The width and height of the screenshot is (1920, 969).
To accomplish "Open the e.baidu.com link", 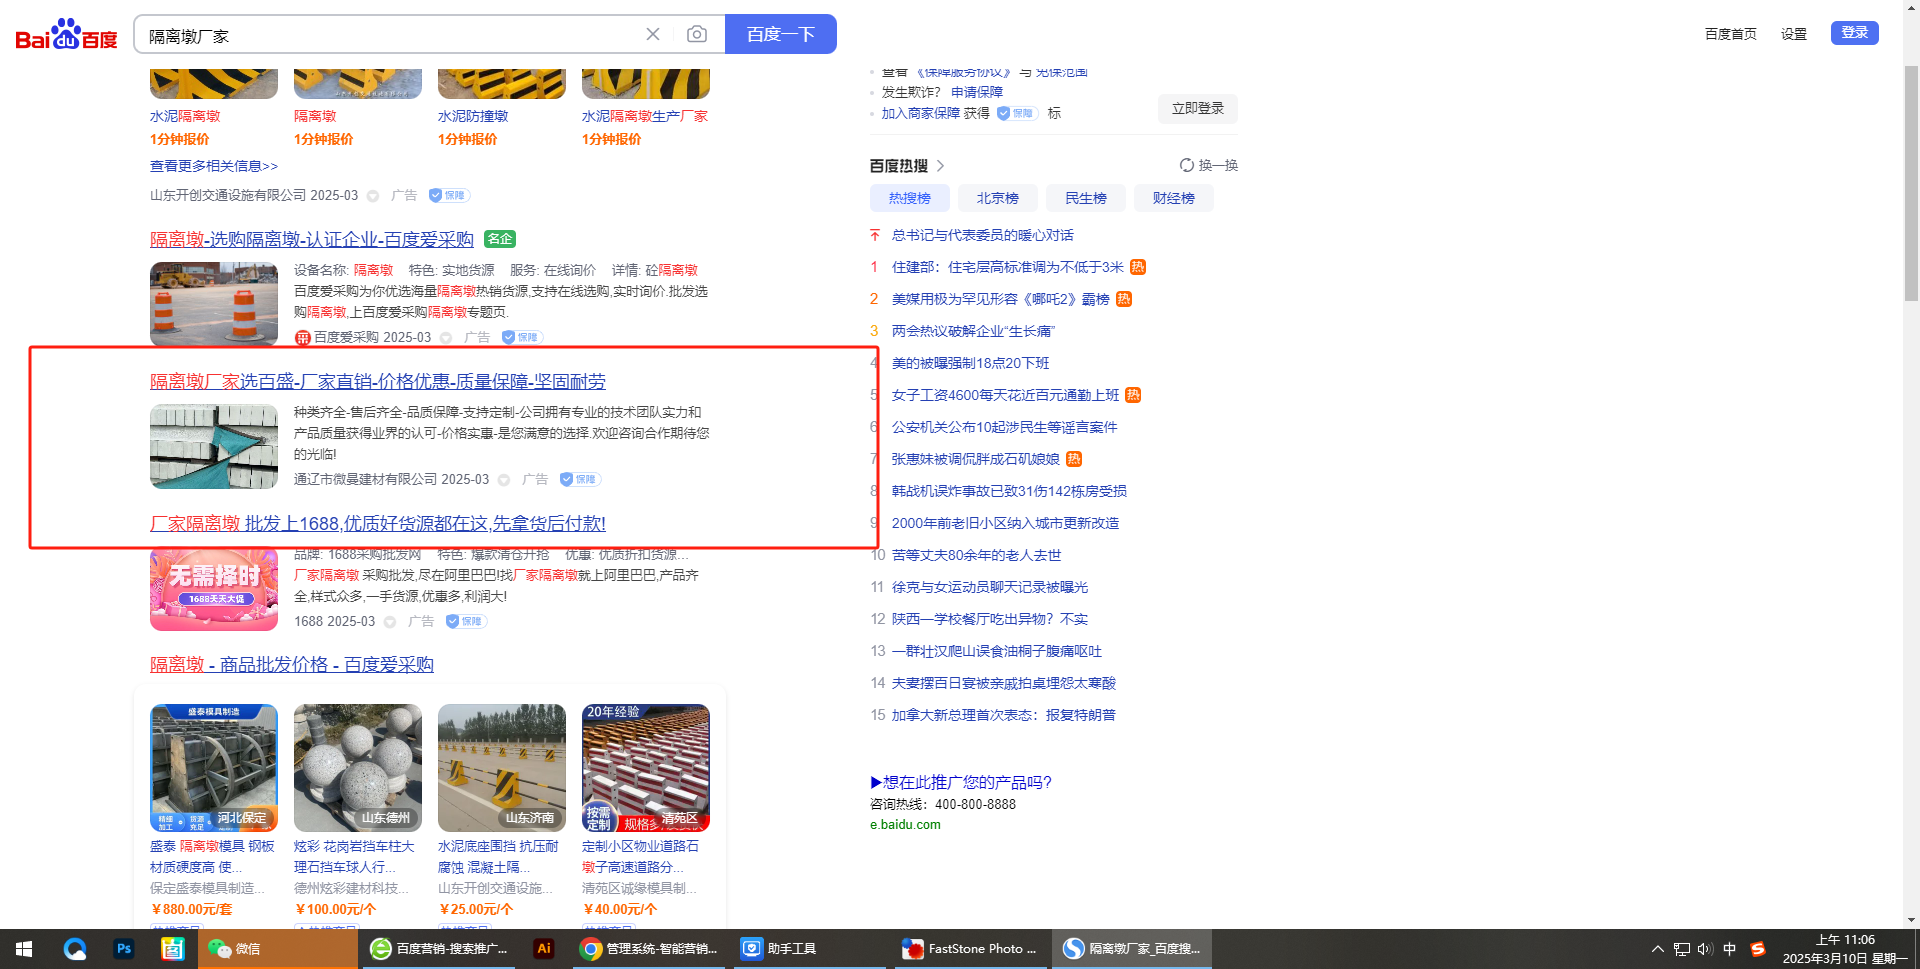I will pyautogui.click(x=905, y=825).
